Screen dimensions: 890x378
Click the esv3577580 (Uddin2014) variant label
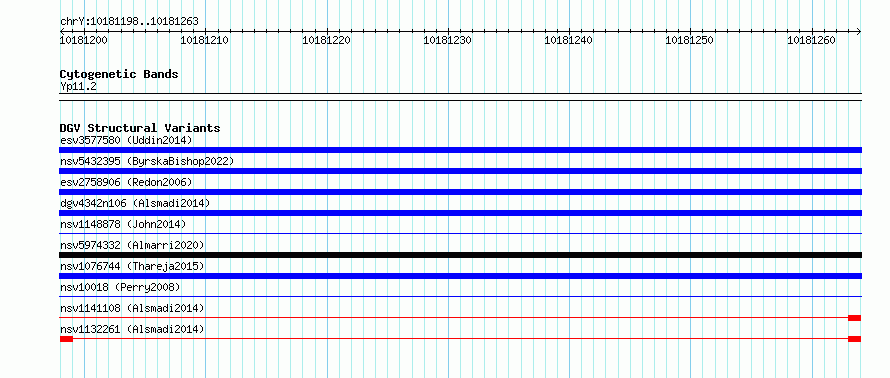click(x=126, y=140)
